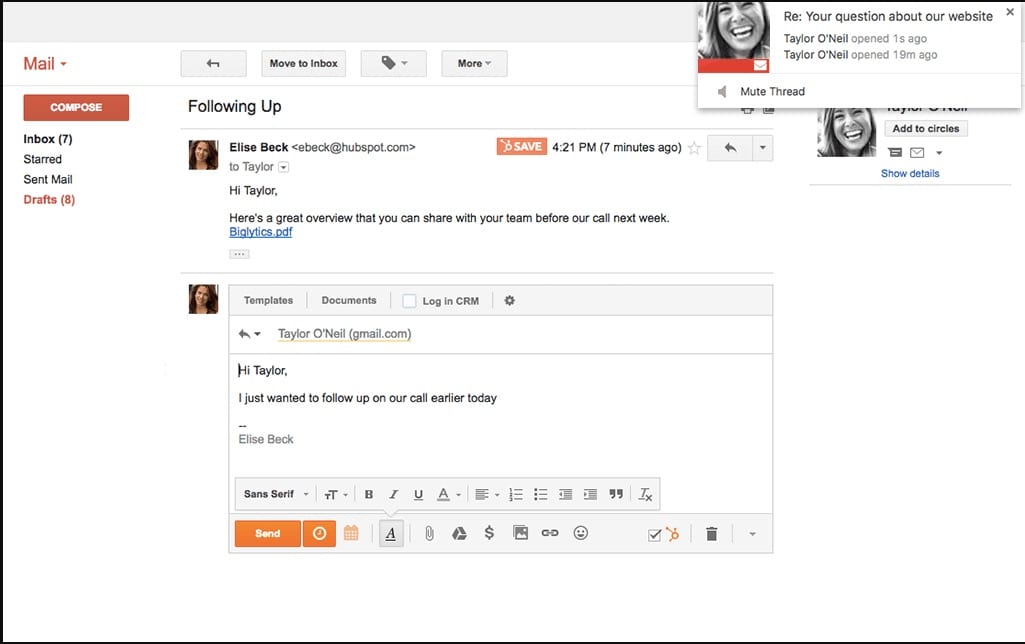Open Drafts (8) folder
The height and width of the screenshot is (644, 1025).
(49, 199)
